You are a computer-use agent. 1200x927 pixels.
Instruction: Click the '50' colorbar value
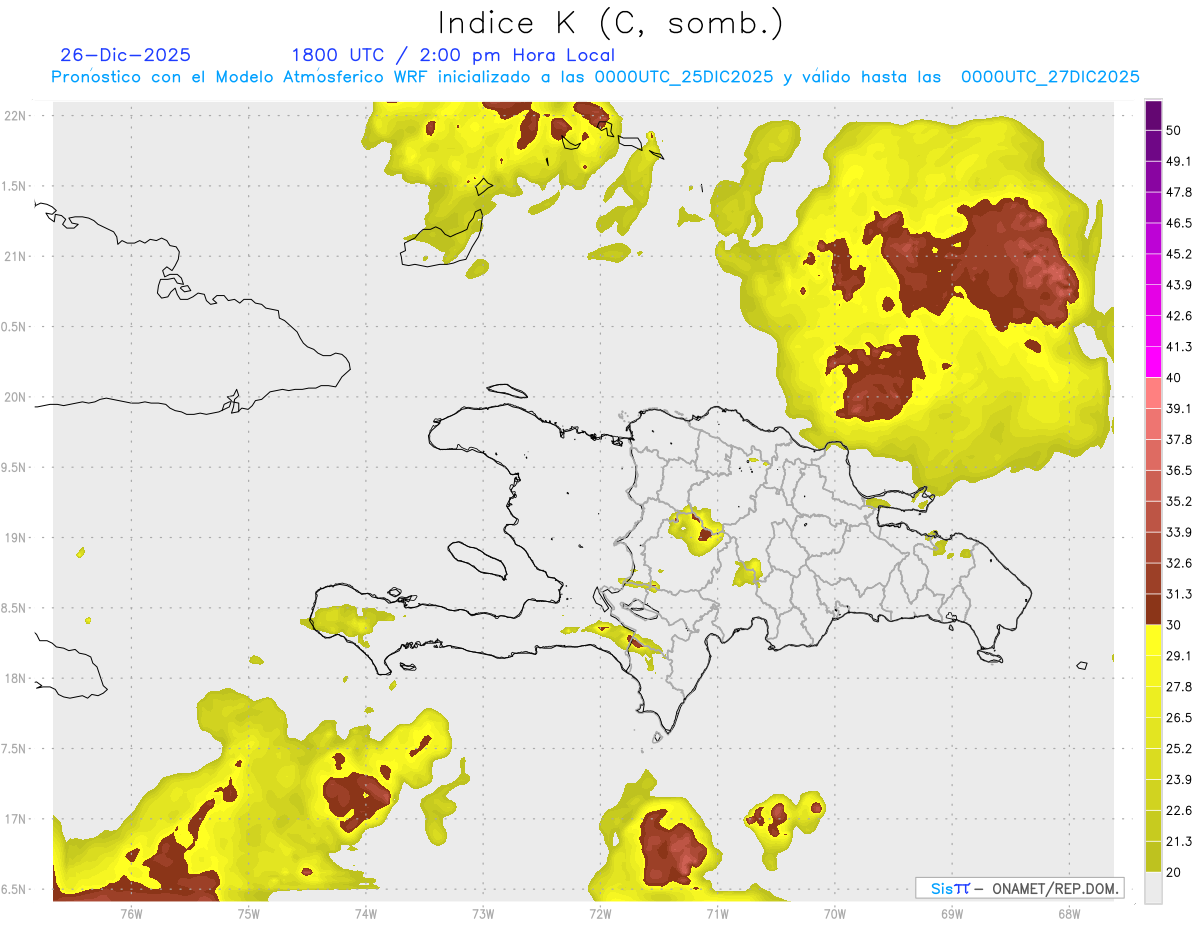(x=1174, y=130)
